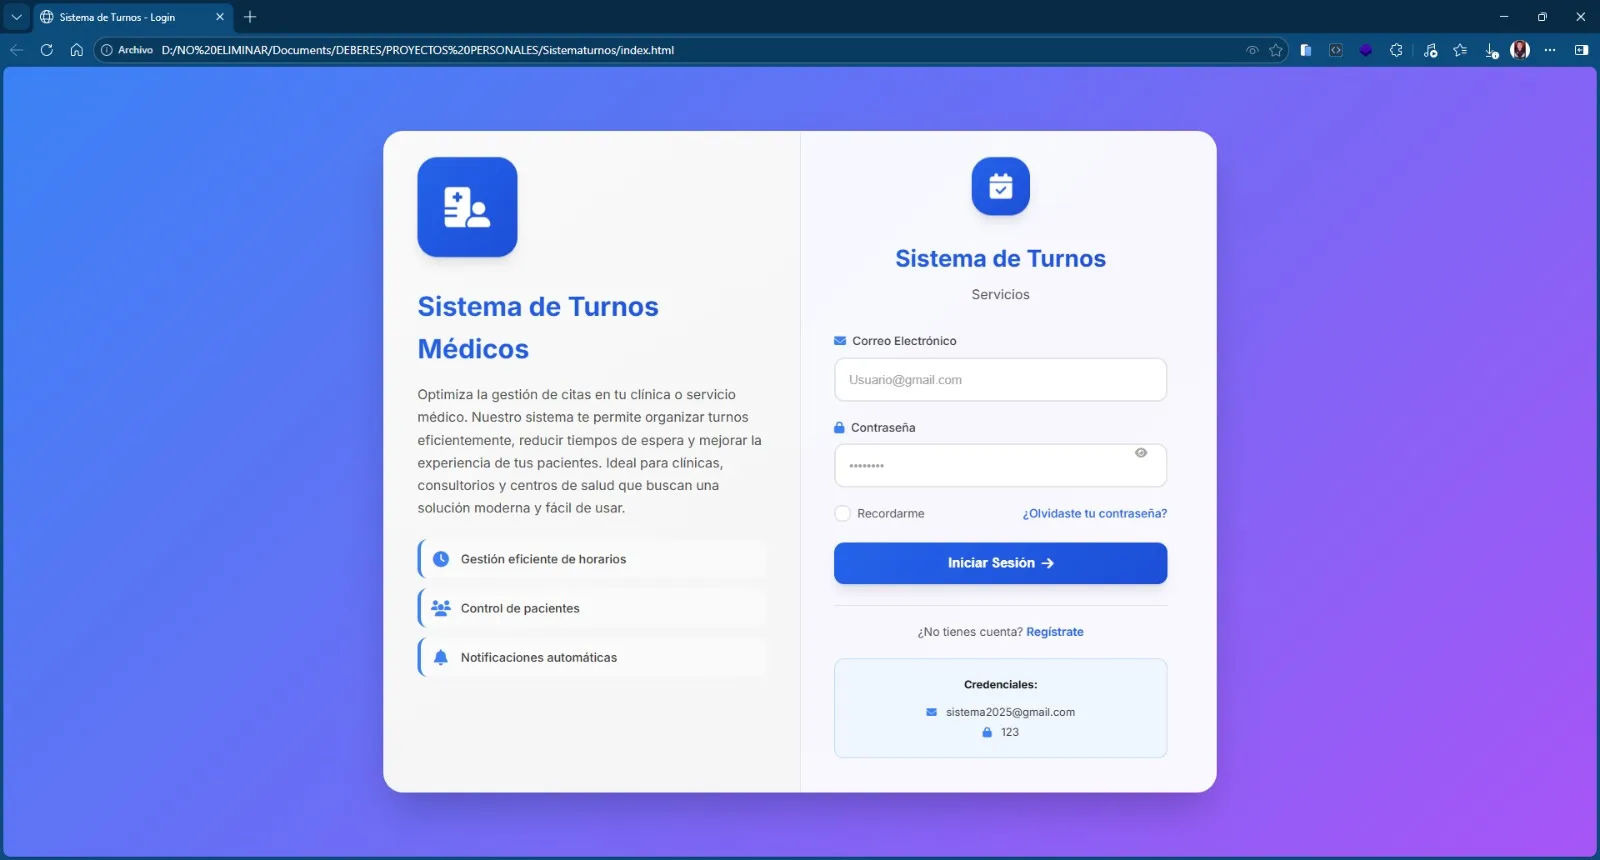Click the Iniciar Sesión button
This screenshot has height=860, width=1600.
(x=1000, y=563)
